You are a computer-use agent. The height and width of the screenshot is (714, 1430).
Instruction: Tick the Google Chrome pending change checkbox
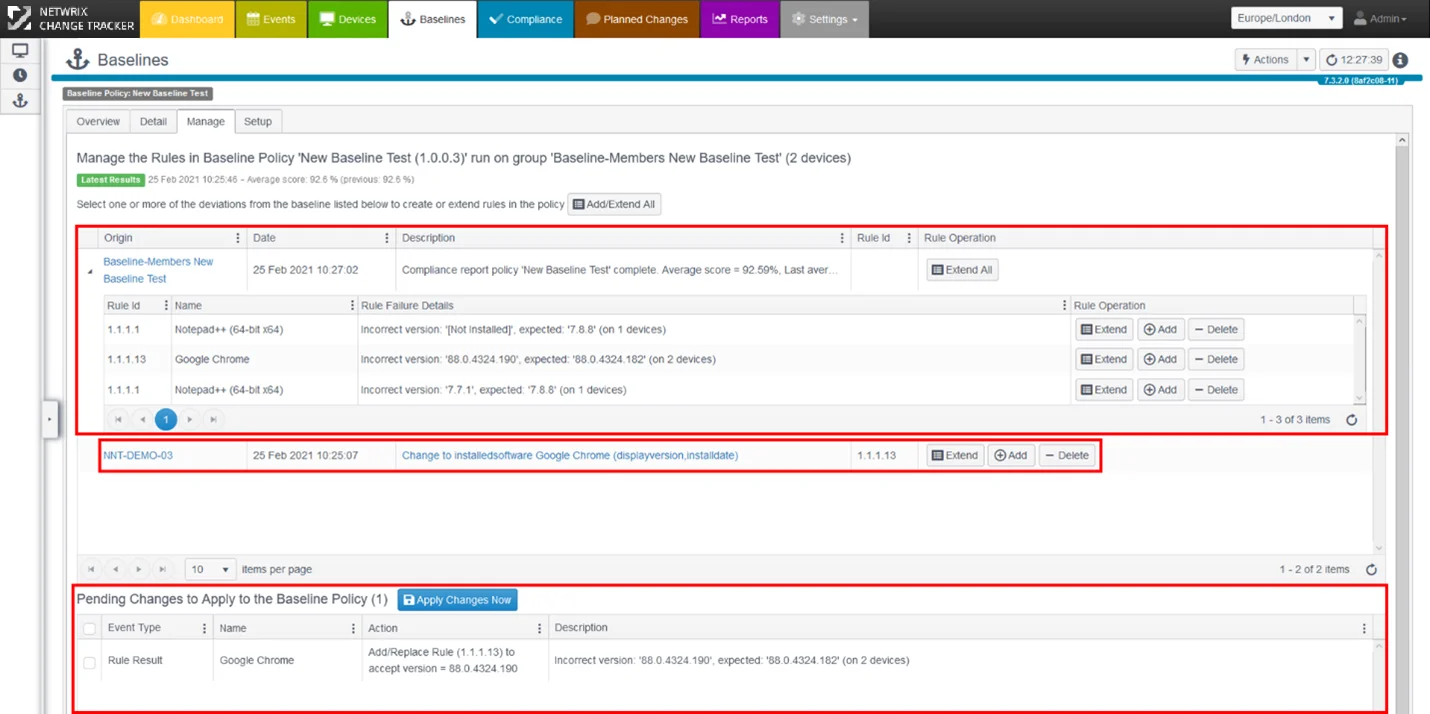[90, 662]
